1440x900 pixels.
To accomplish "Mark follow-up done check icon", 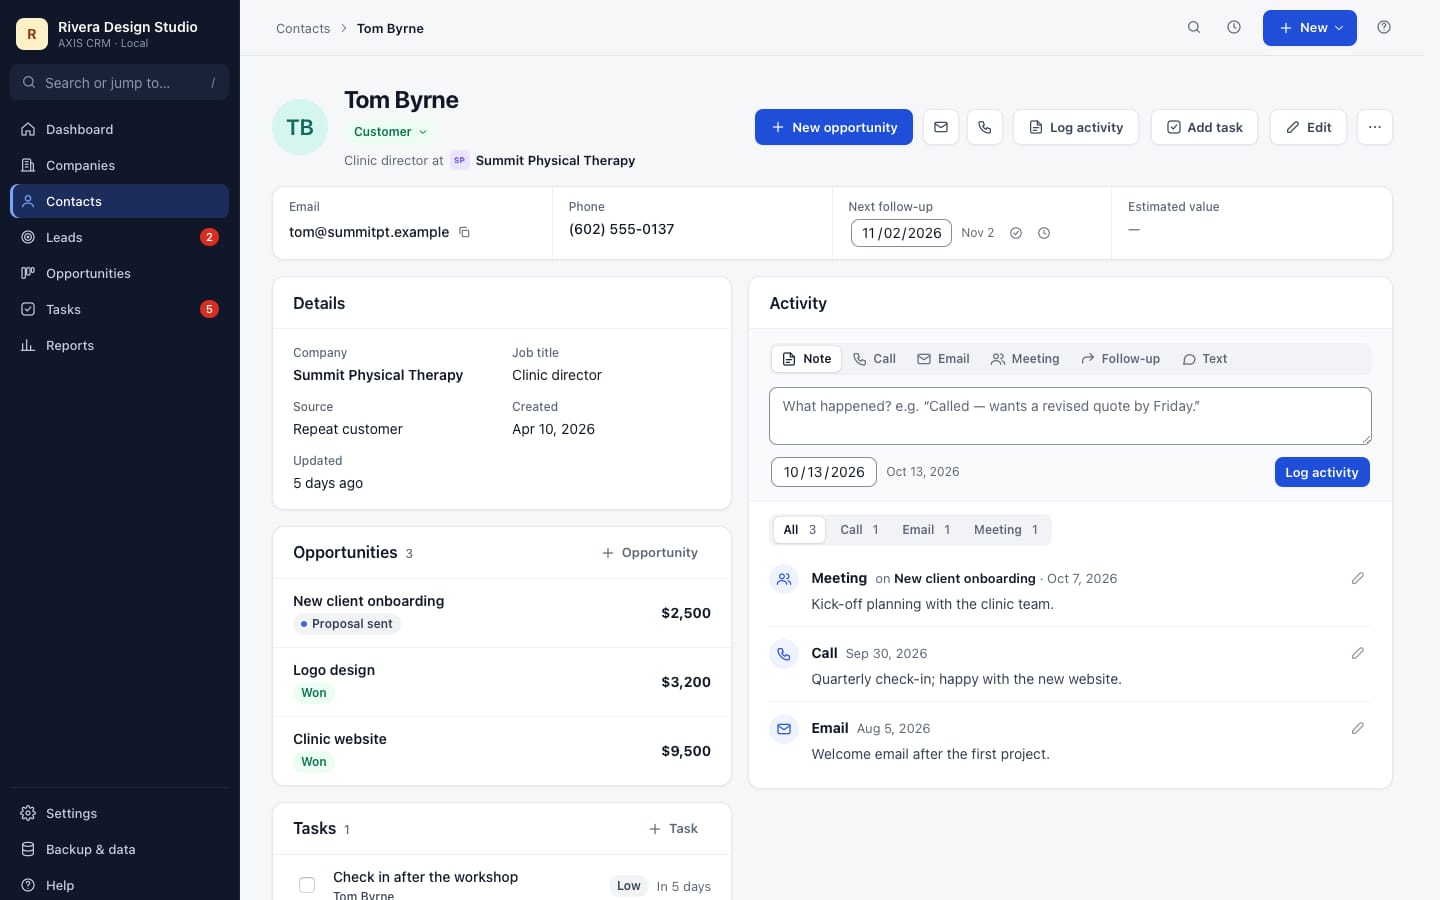I will coord(1016,233).
